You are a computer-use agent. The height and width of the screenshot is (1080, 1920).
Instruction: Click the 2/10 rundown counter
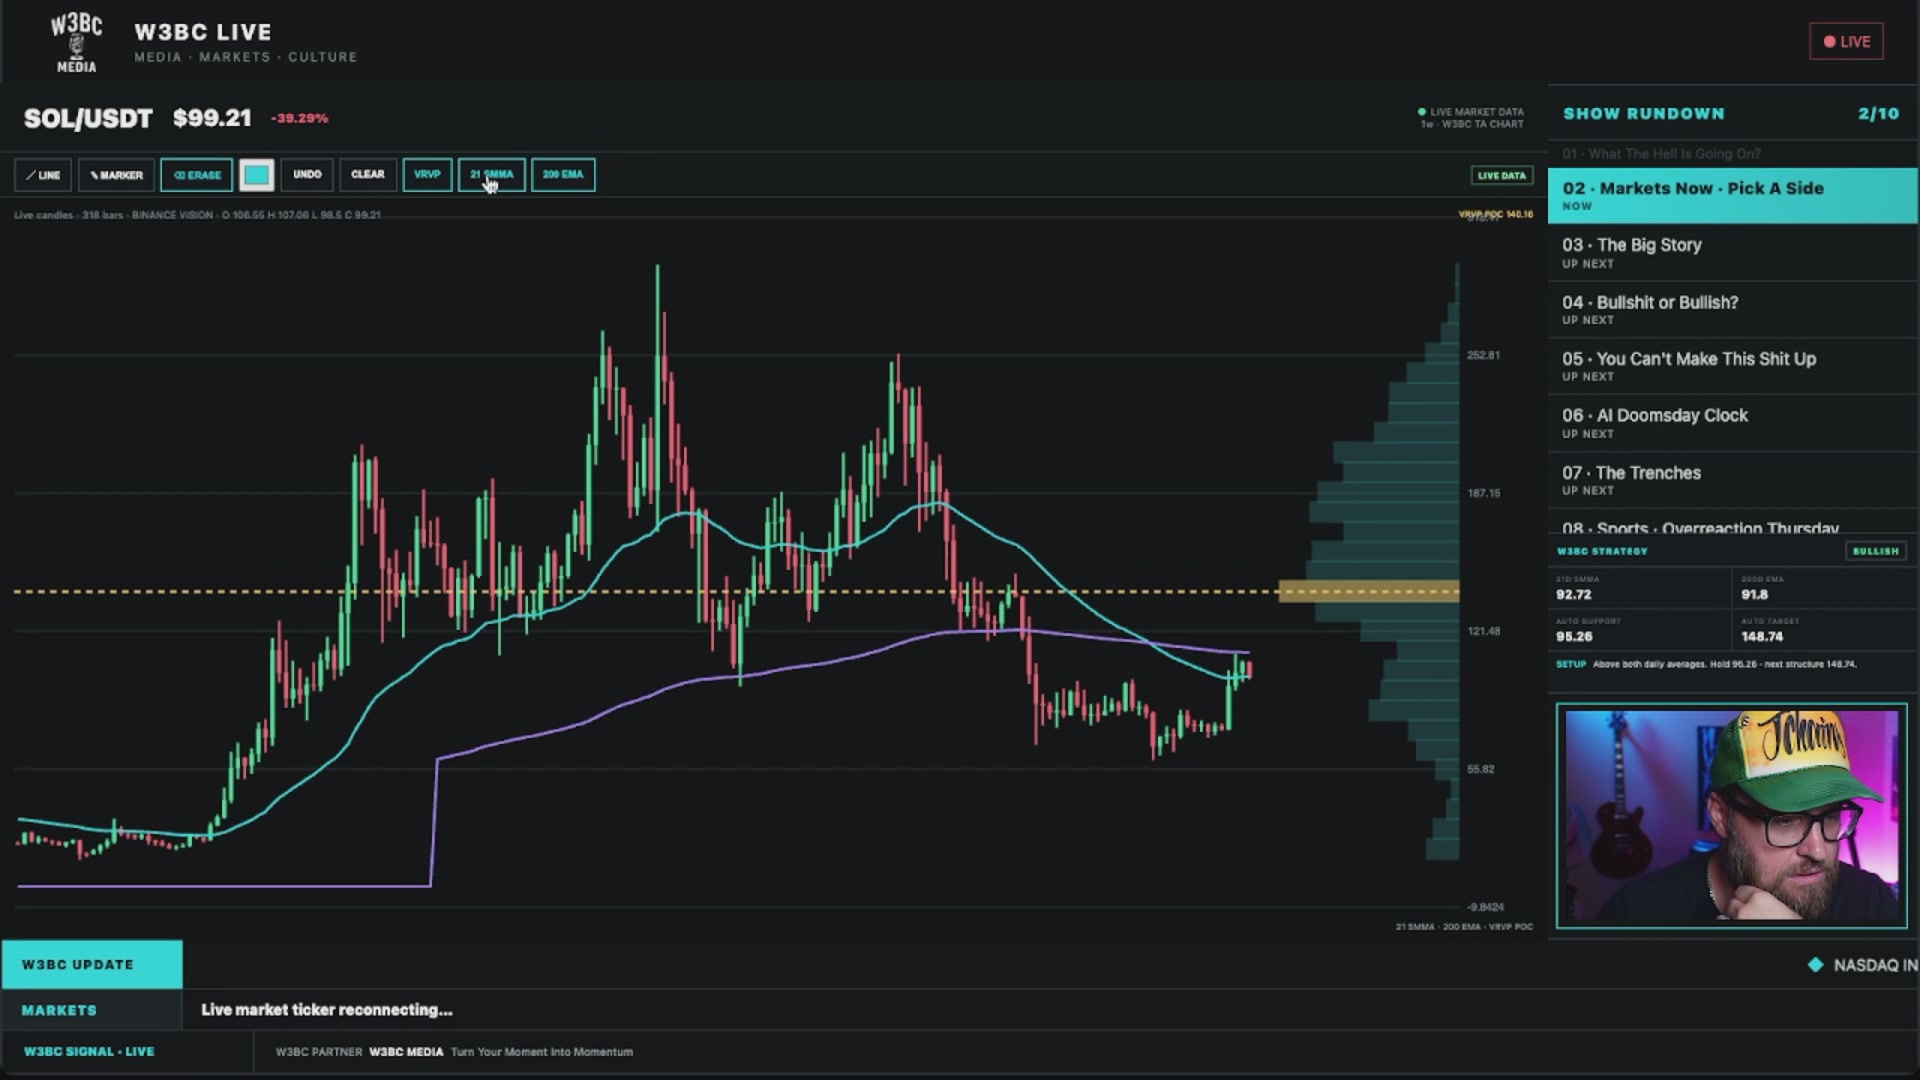point(1878,114)
